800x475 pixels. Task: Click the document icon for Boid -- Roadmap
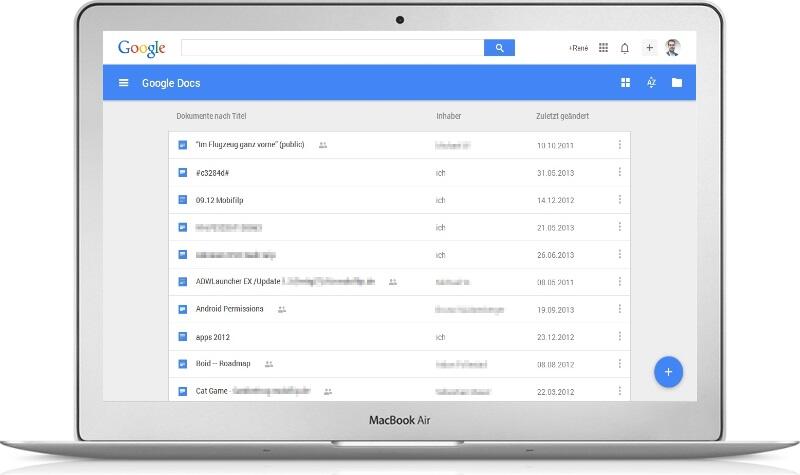point(183,364)
